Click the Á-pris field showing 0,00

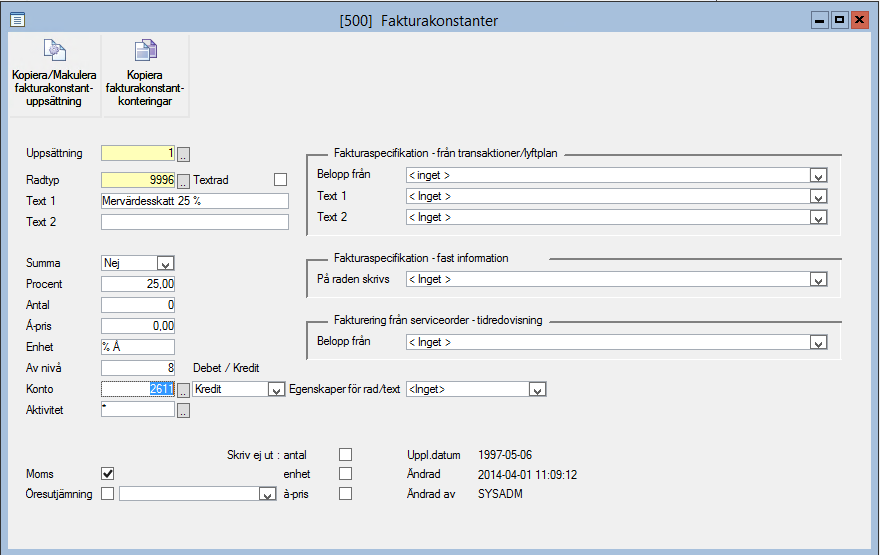point(138,326)
